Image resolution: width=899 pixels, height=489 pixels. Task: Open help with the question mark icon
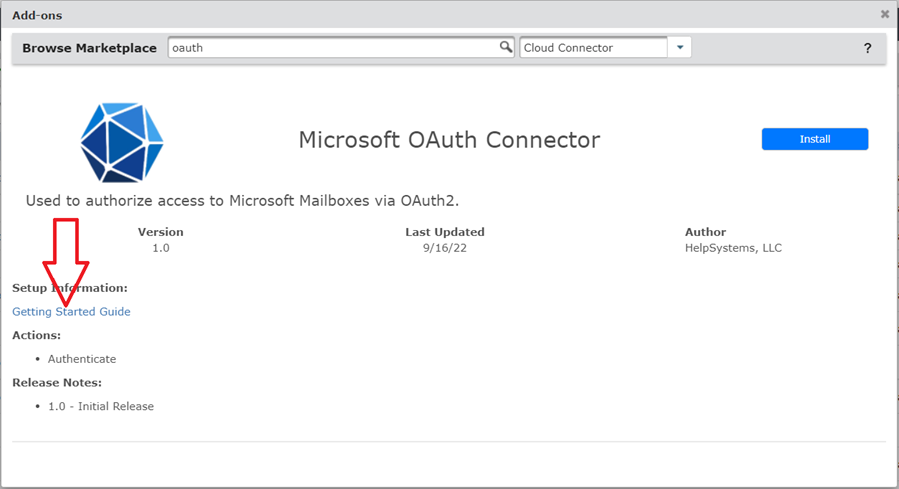point(867,48)
